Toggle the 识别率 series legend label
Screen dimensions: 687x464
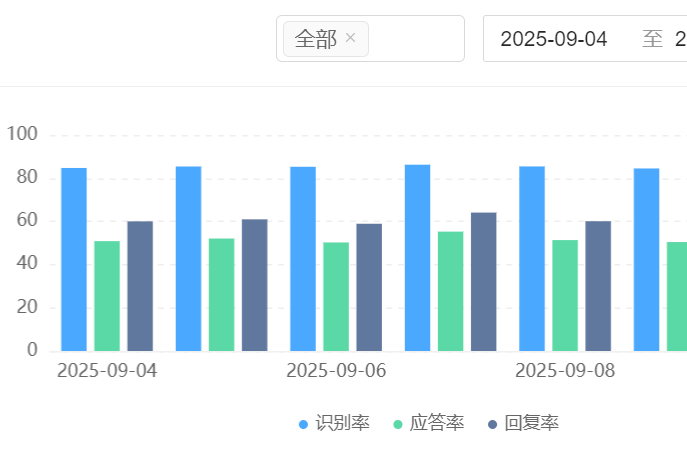coord(343,423)
